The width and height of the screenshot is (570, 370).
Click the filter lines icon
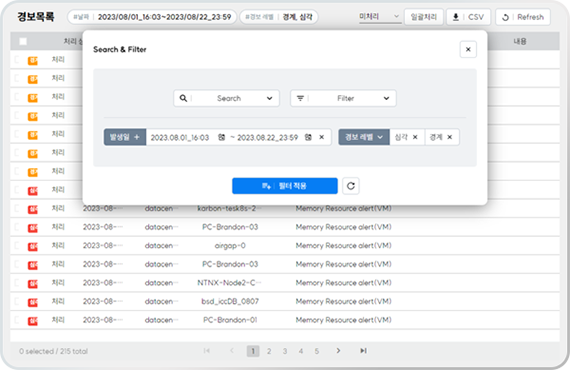(300, 98)
